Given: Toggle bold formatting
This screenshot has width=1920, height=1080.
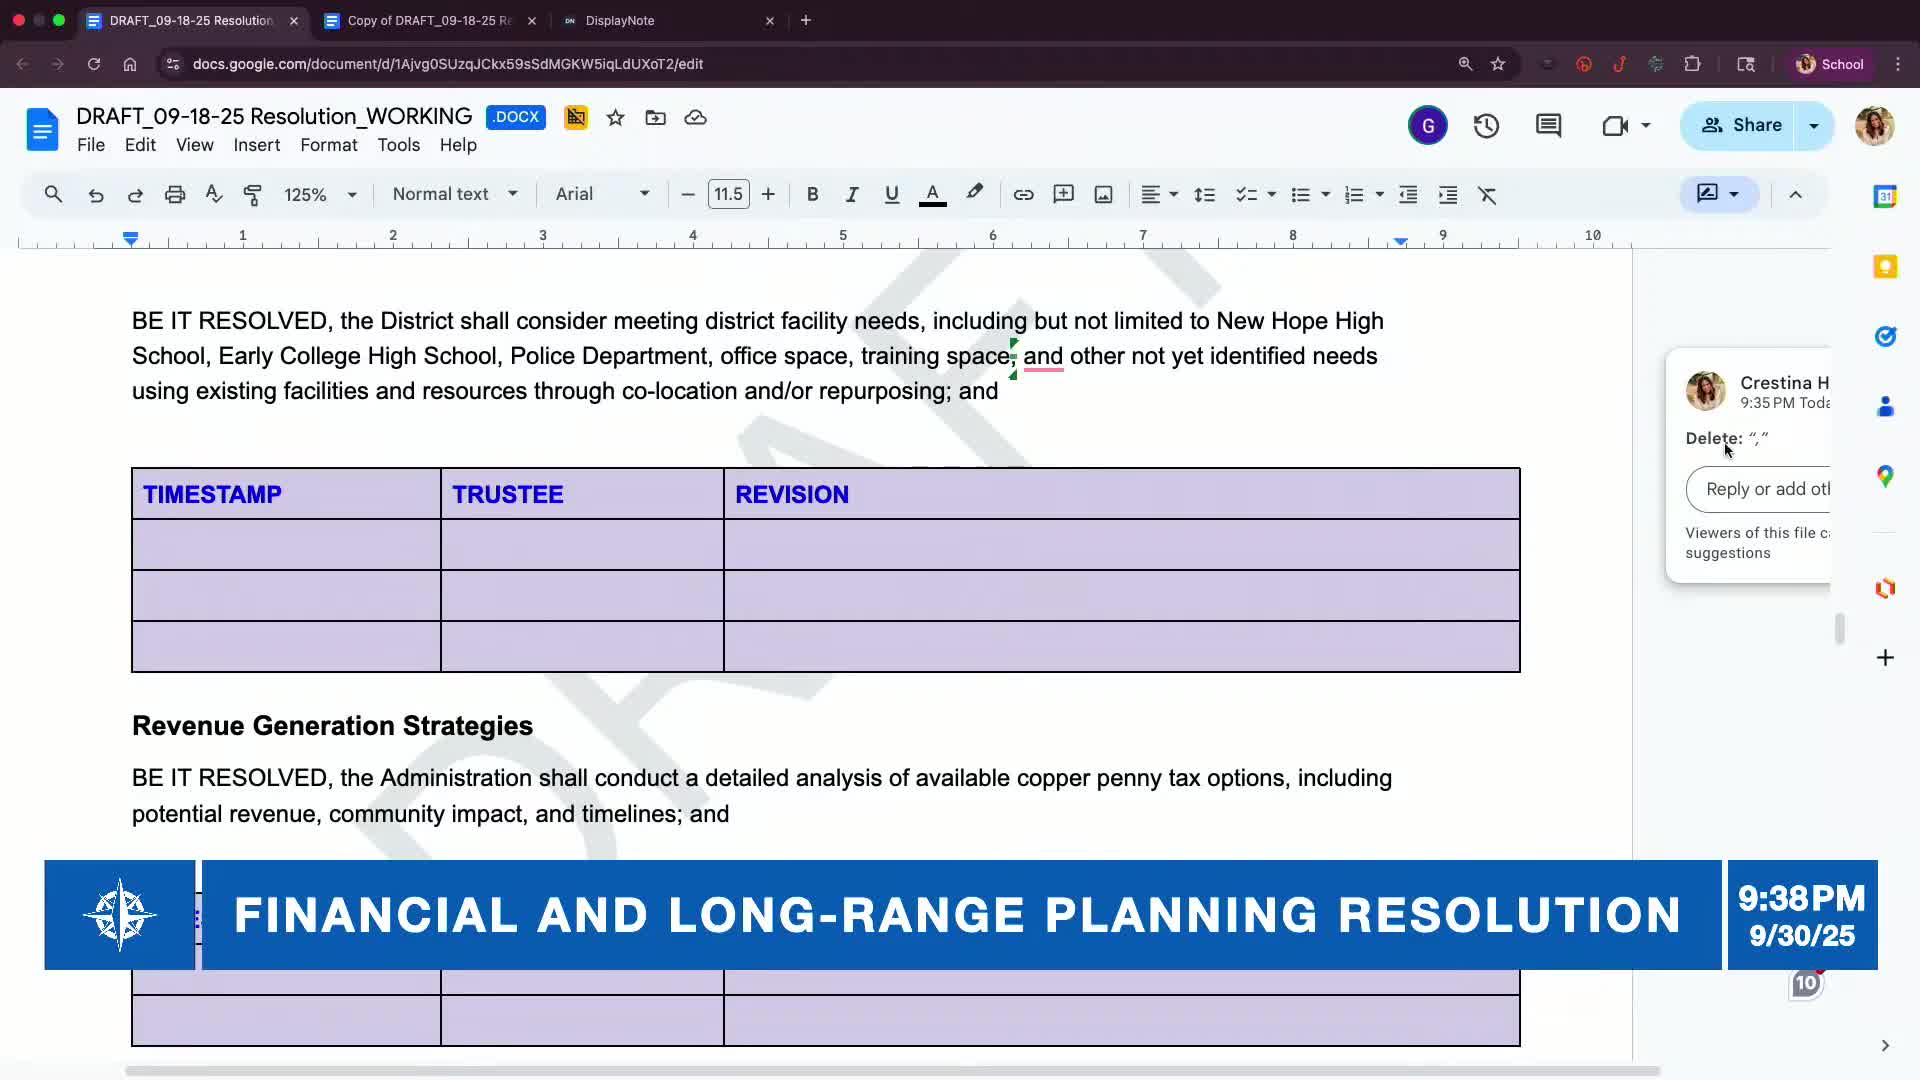Looking at the screenshot, I should pyautogui.click(x=812, y=195).
